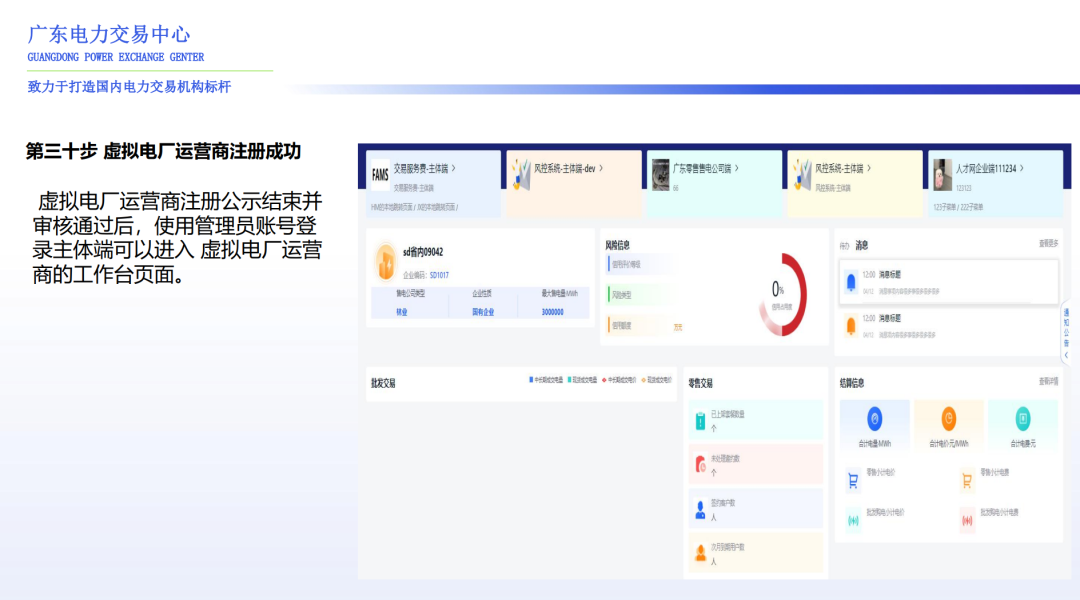Viewport: 1080px width, 600px height.
Task: Click the blue 合计电量MWh gauge icon
Action: click(874, 421)
